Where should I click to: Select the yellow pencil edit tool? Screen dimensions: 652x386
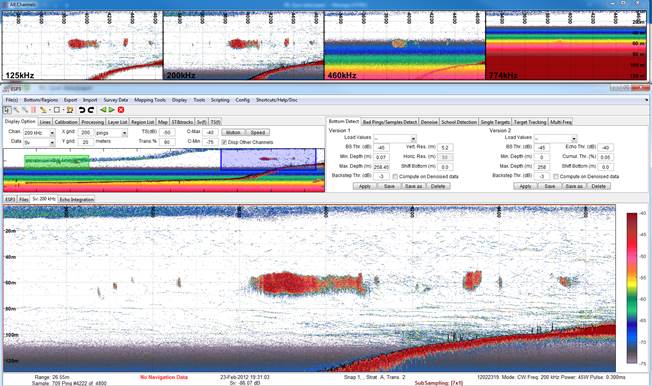43,110
